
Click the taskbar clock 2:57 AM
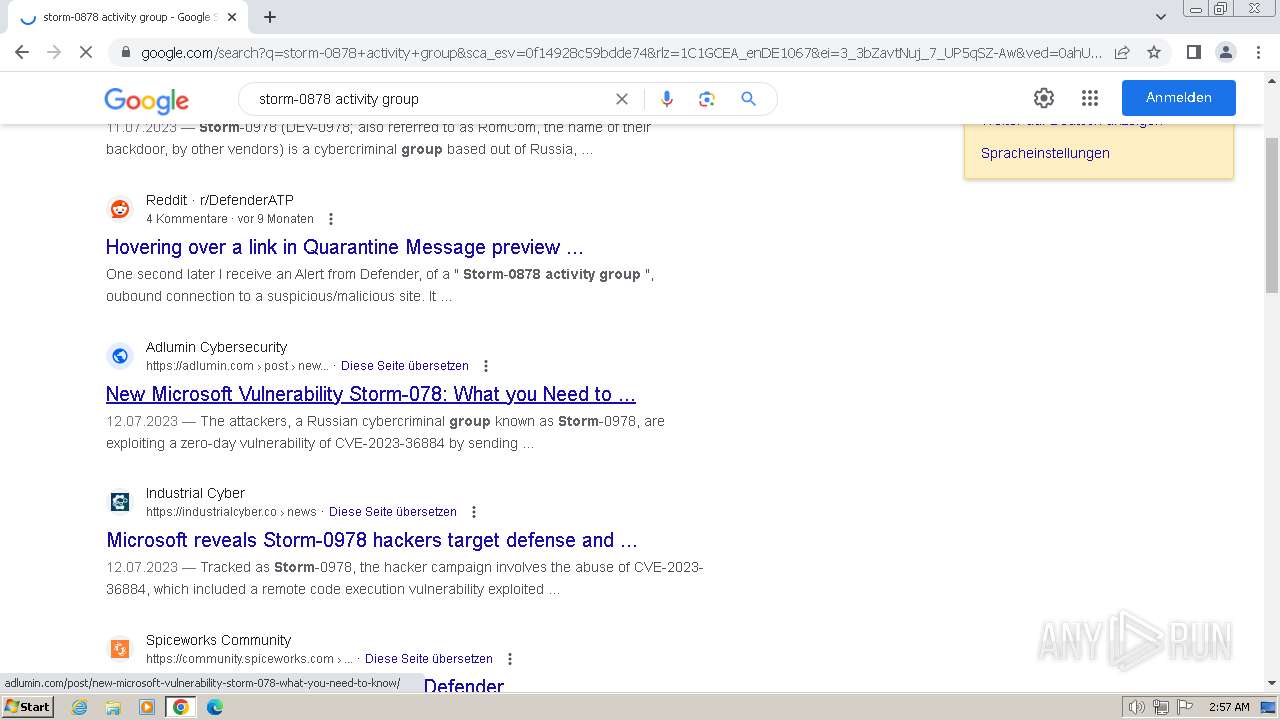click(1229, 707)
